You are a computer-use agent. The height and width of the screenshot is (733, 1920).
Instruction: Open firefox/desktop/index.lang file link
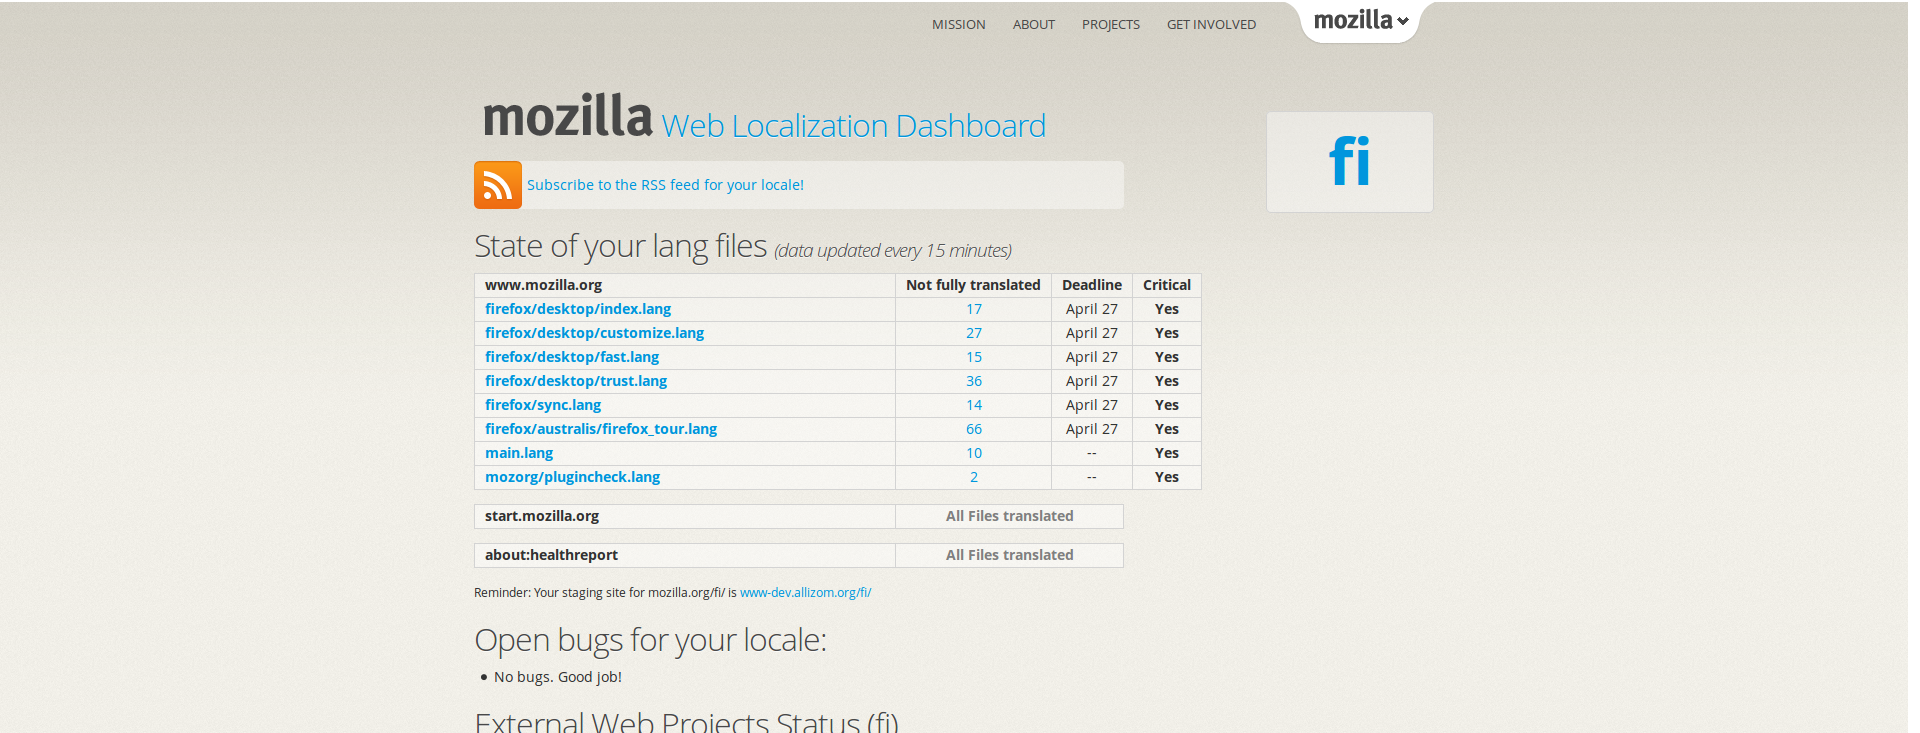(578, 309)
